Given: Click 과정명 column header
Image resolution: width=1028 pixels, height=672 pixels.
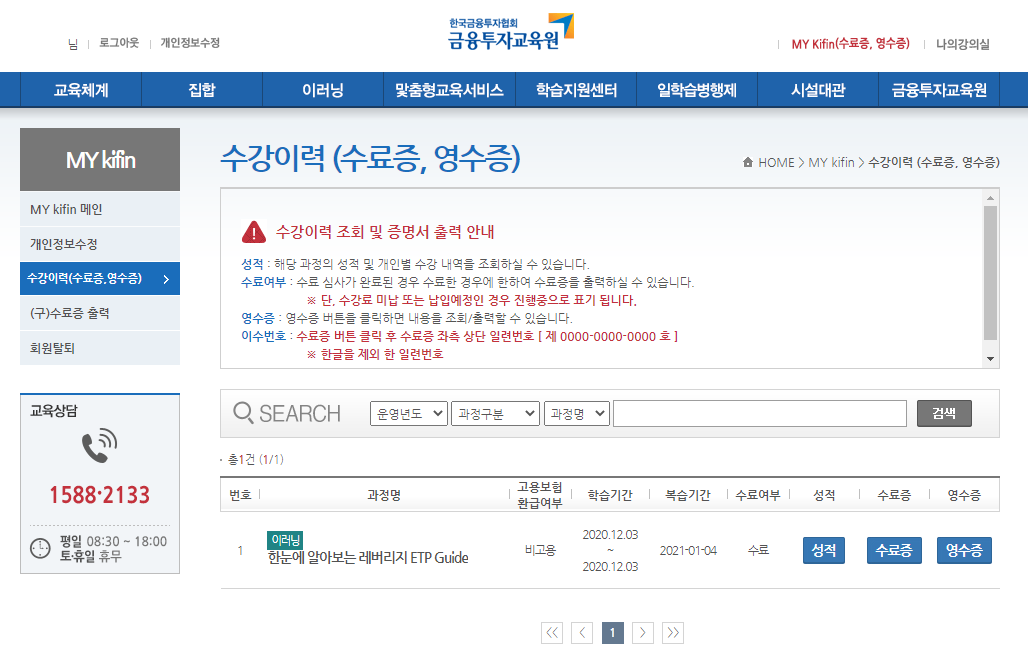Looking at the screenshot, I should pos(384,496).
